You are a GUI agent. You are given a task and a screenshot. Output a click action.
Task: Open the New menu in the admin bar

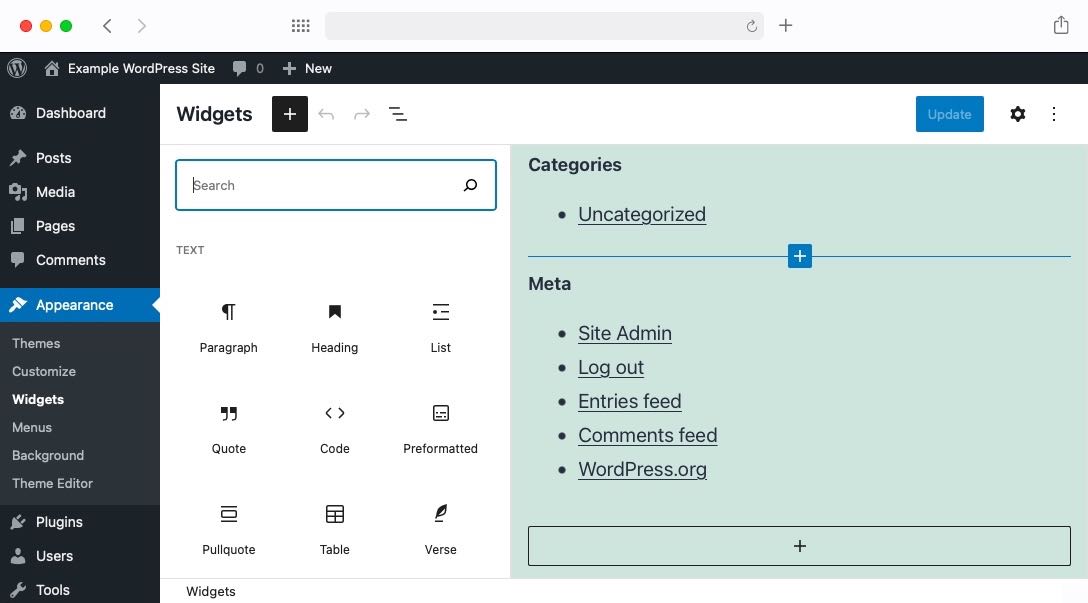pyautogui.click(x=307, y=68)
